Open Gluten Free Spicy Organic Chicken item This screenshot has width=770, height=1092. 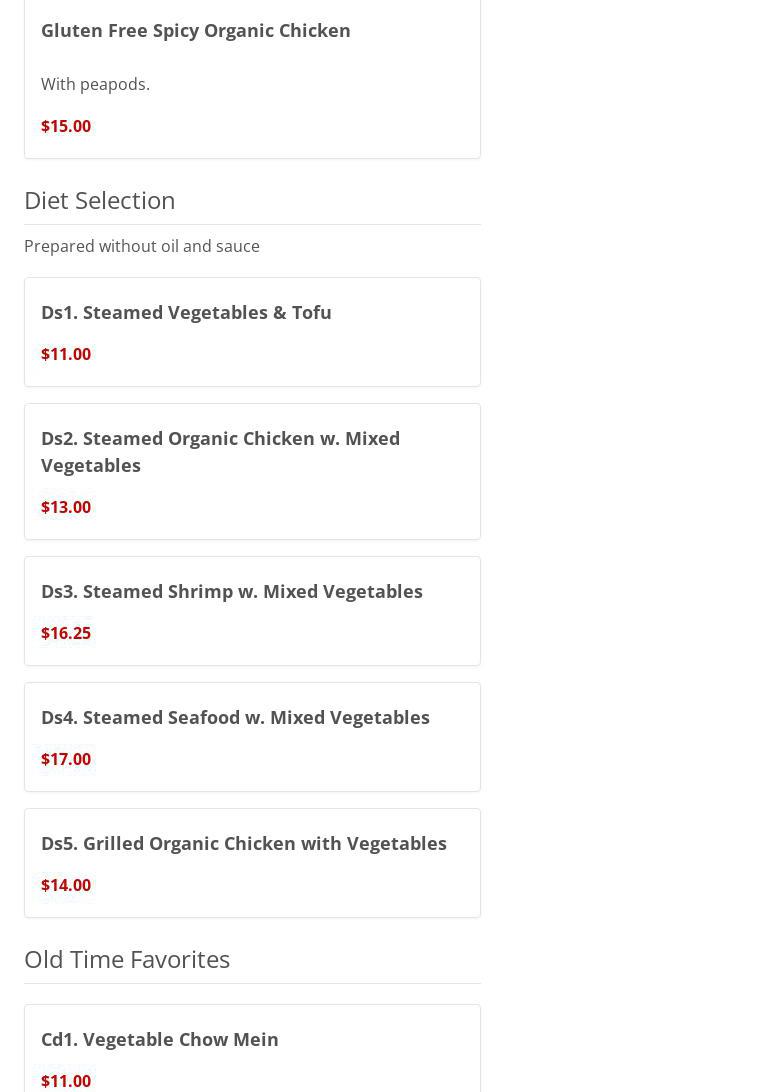tap(196, 30)
